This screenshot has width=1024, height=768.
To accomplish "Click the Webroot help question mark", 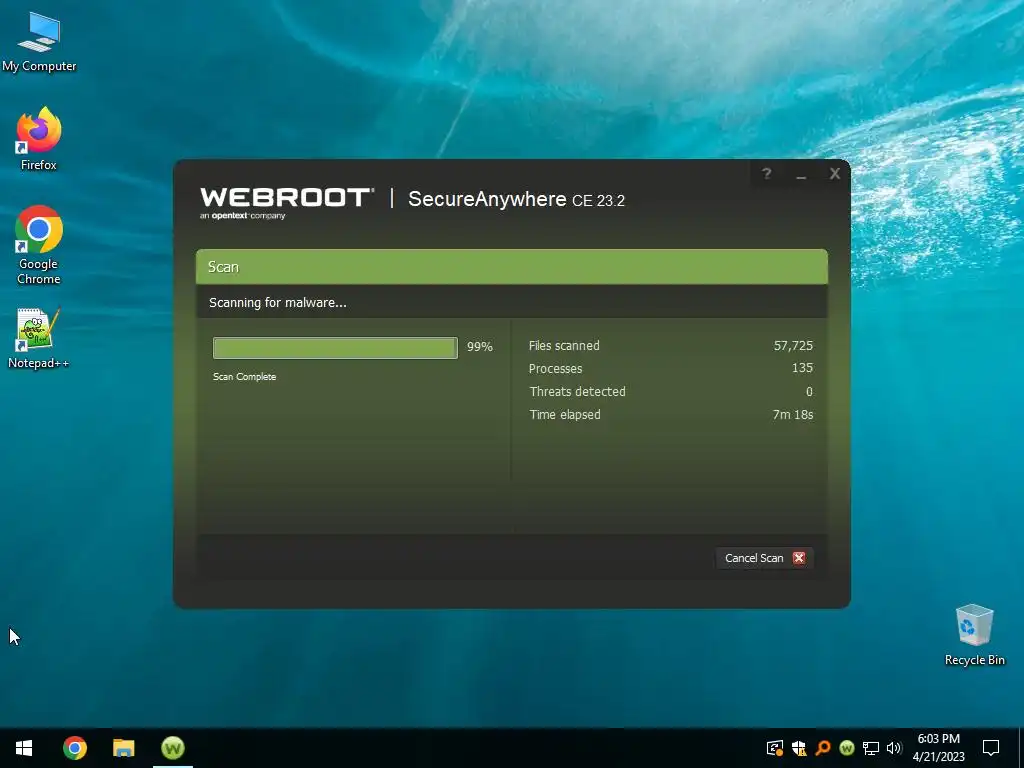I will coord(767,174).
